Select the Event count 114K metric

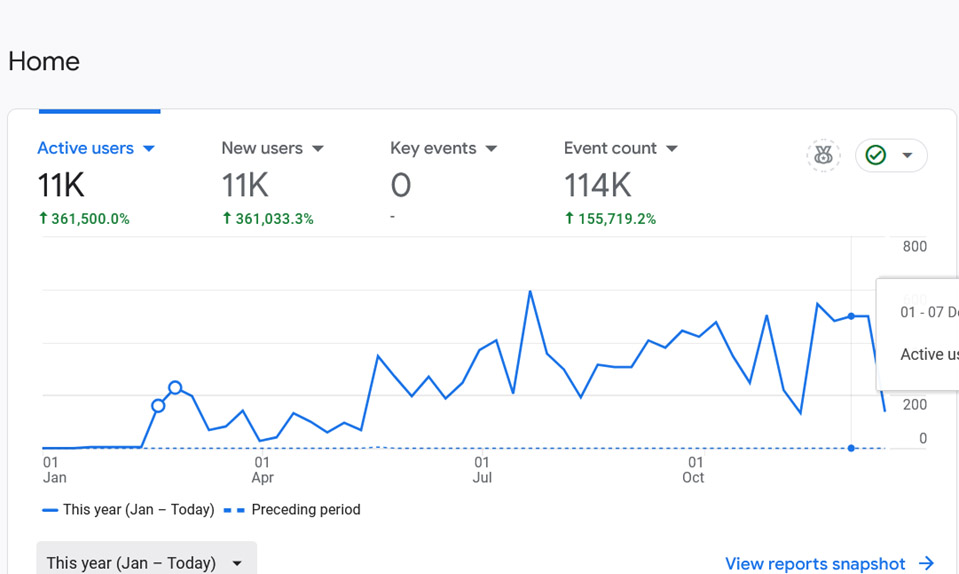click(x=597, y=185)
